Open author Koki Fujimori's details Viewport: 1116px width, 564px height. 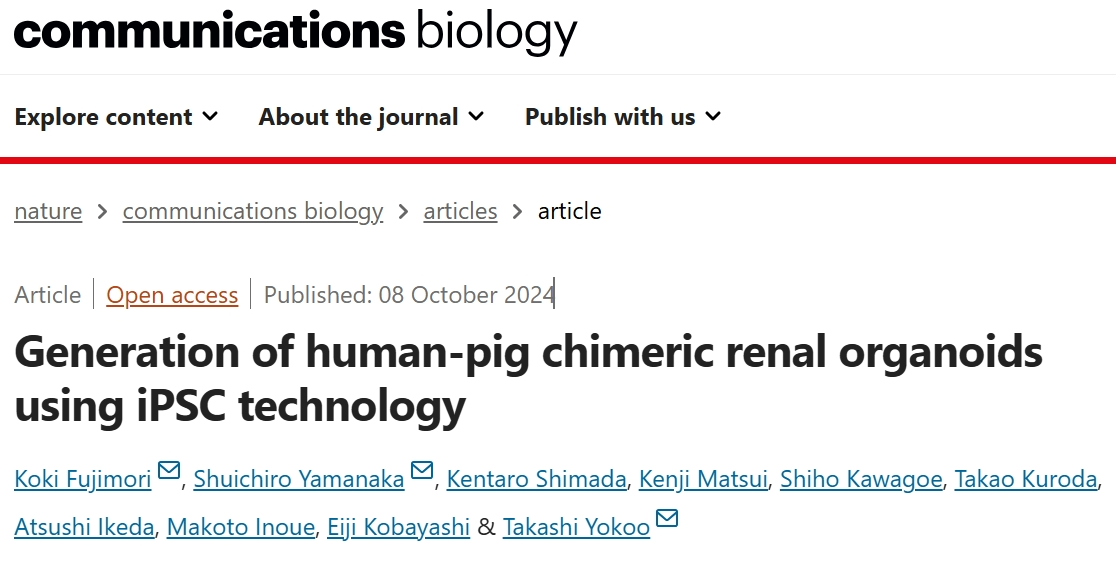(83, 479)
